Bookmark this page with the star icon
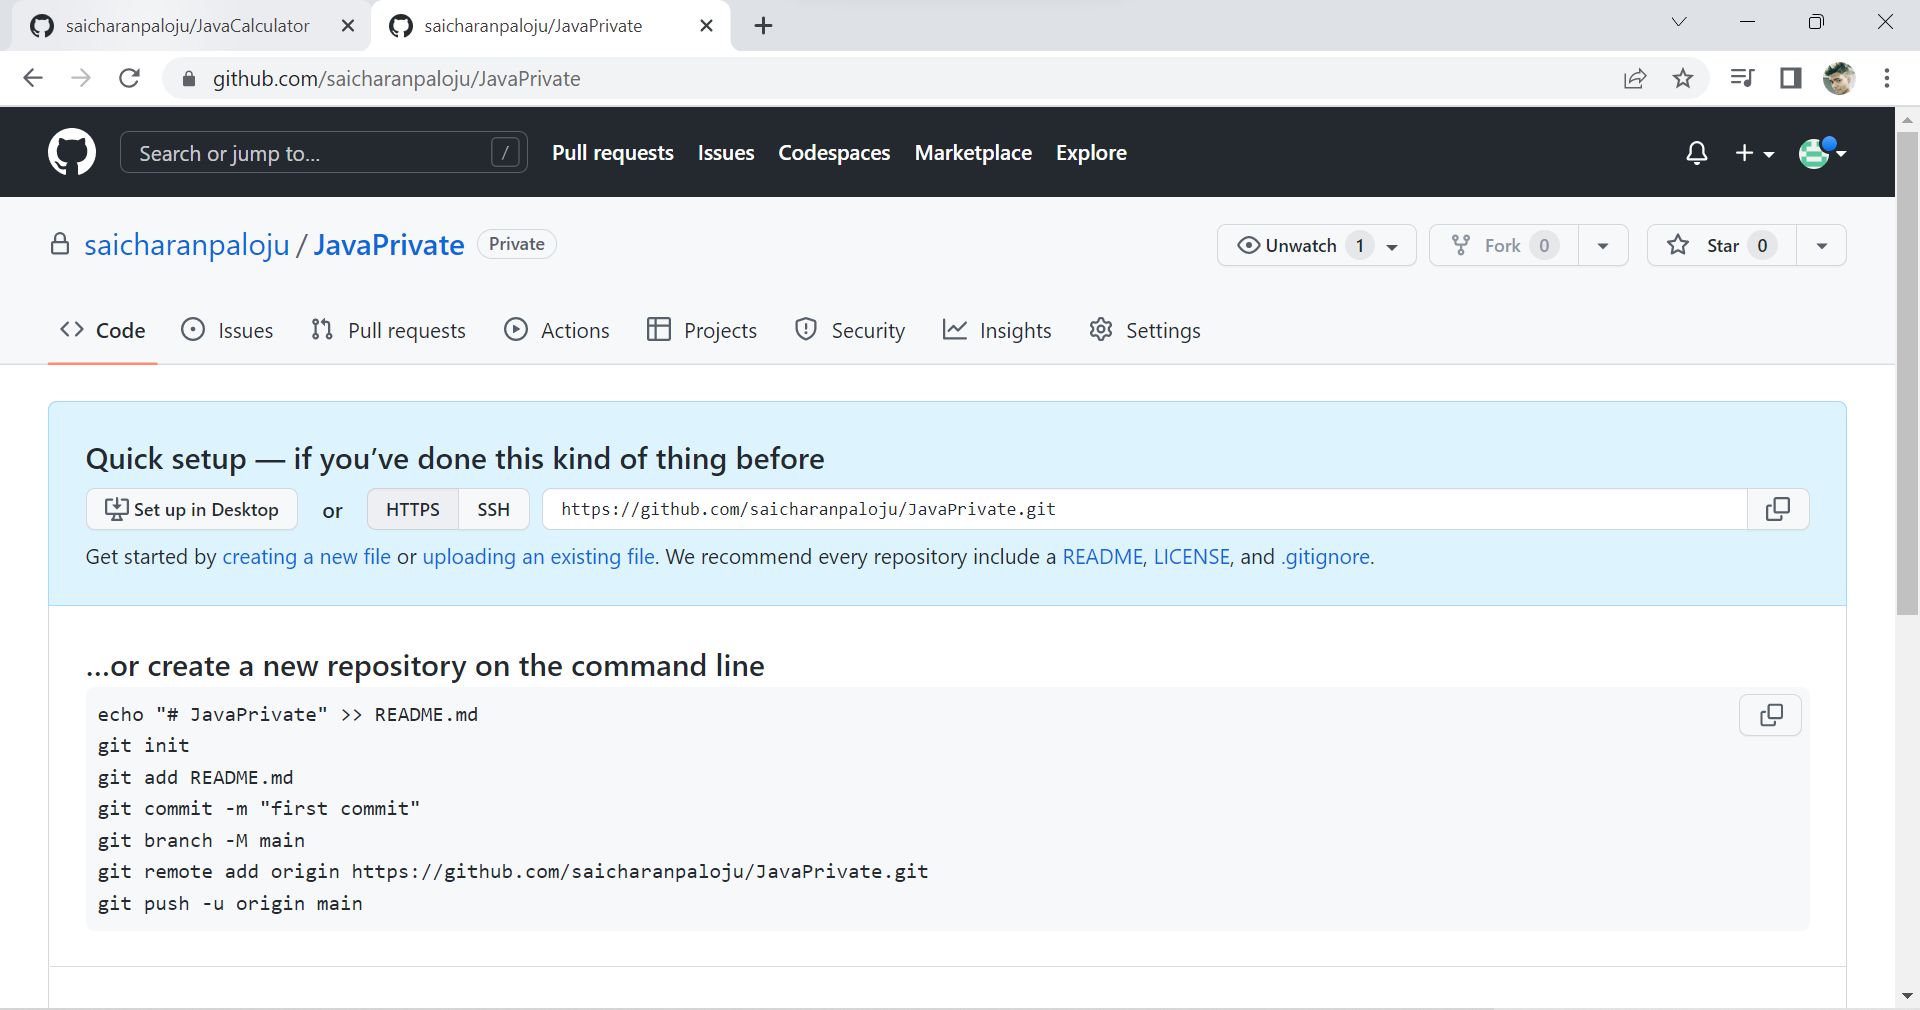 pos(1683,78)
